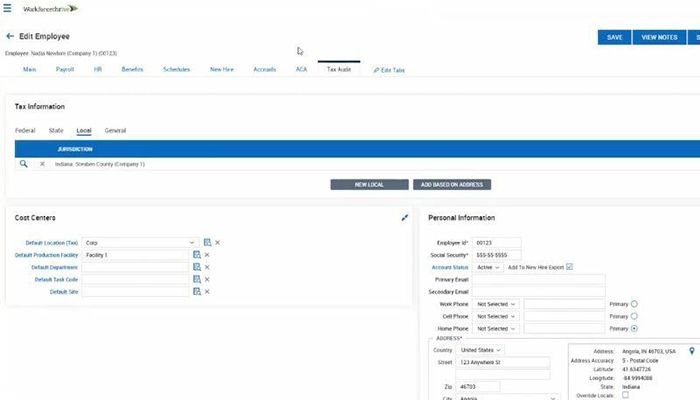Clear Default Site with X icon

(x=207, y=292)
